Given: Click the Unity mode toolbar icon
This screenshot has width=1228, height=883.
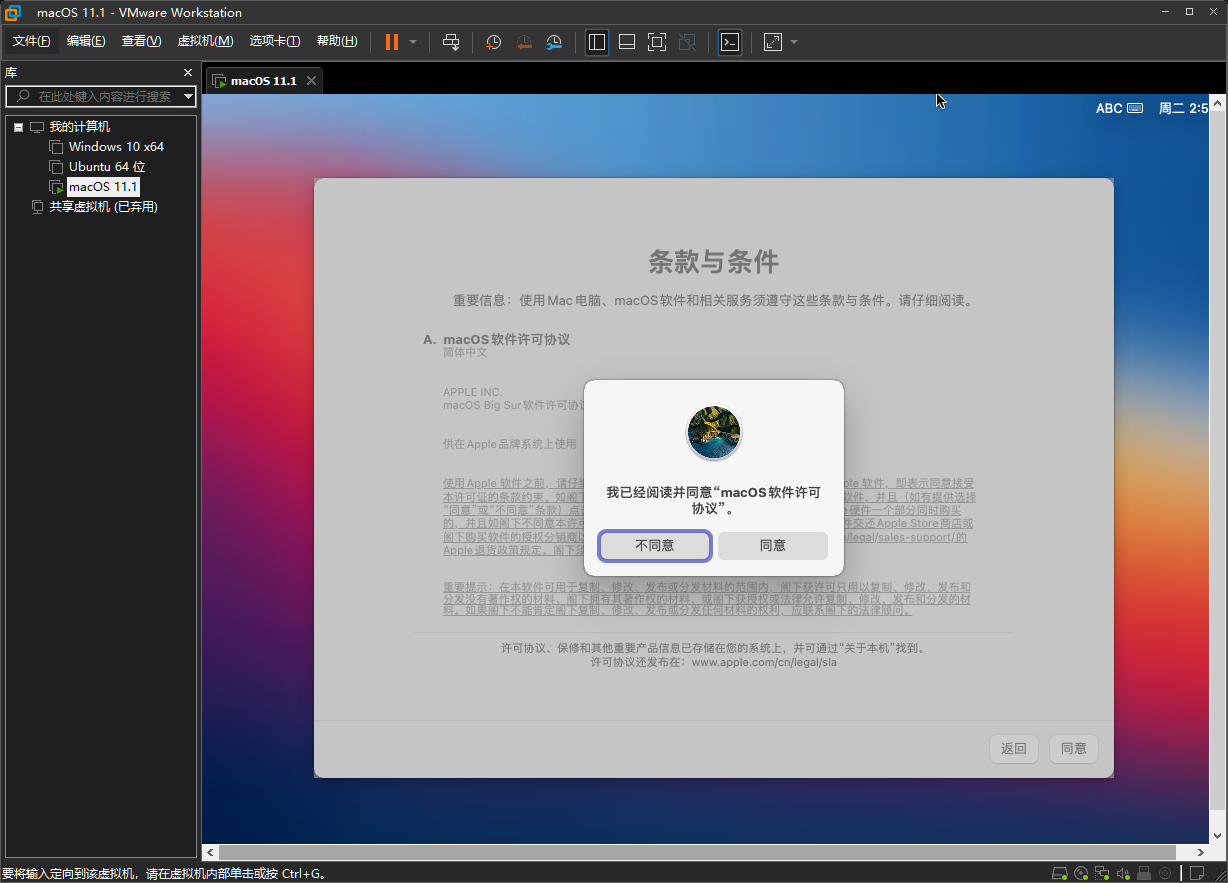Looking at the screenshot, I should point(687,42).
